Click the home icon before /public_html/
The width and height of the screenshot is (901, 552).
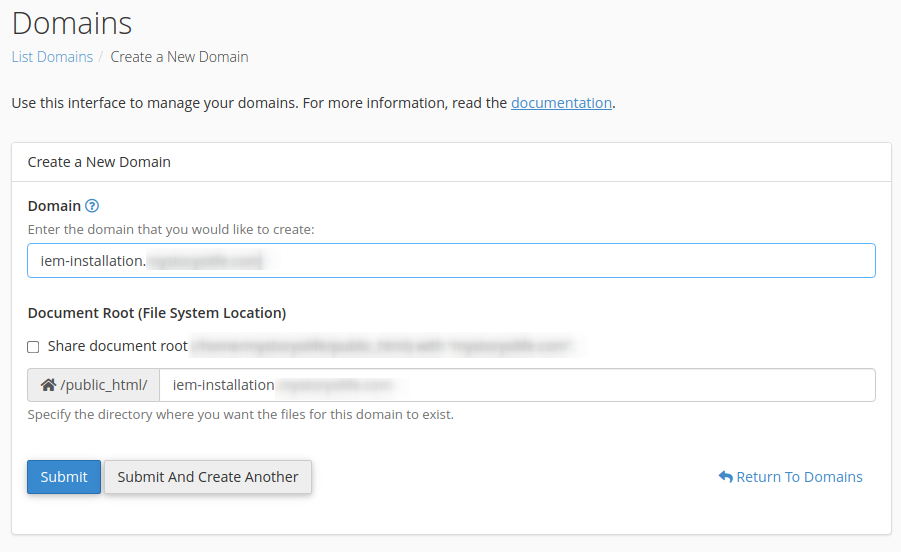pyautogui.click(x=48, y=385)
